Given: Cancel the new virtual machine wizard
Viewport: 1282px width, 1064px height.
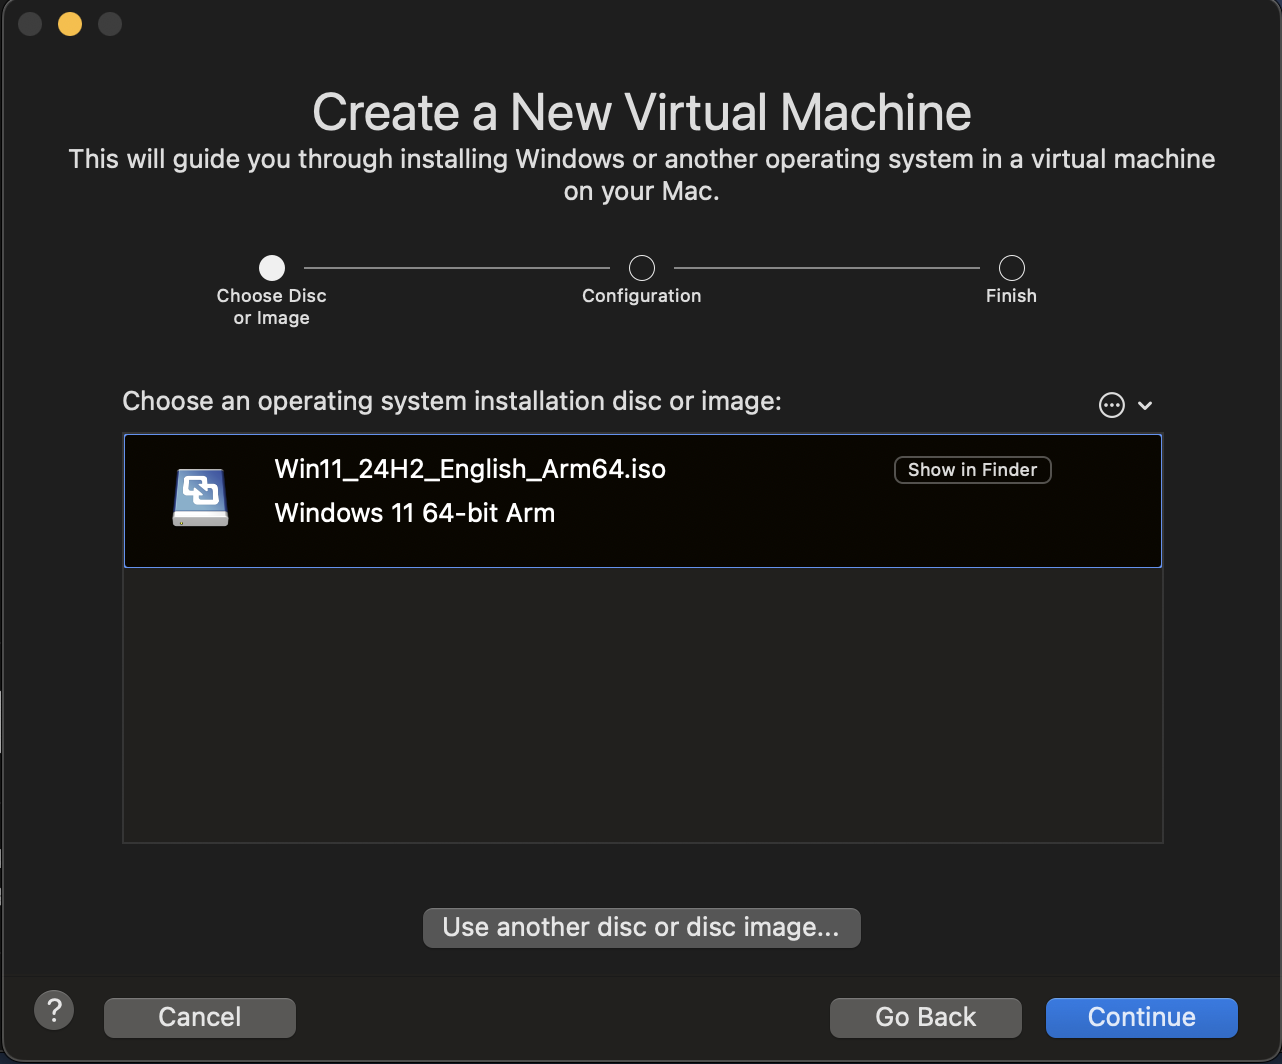Looking at the screenshot, I should 200,1017.
